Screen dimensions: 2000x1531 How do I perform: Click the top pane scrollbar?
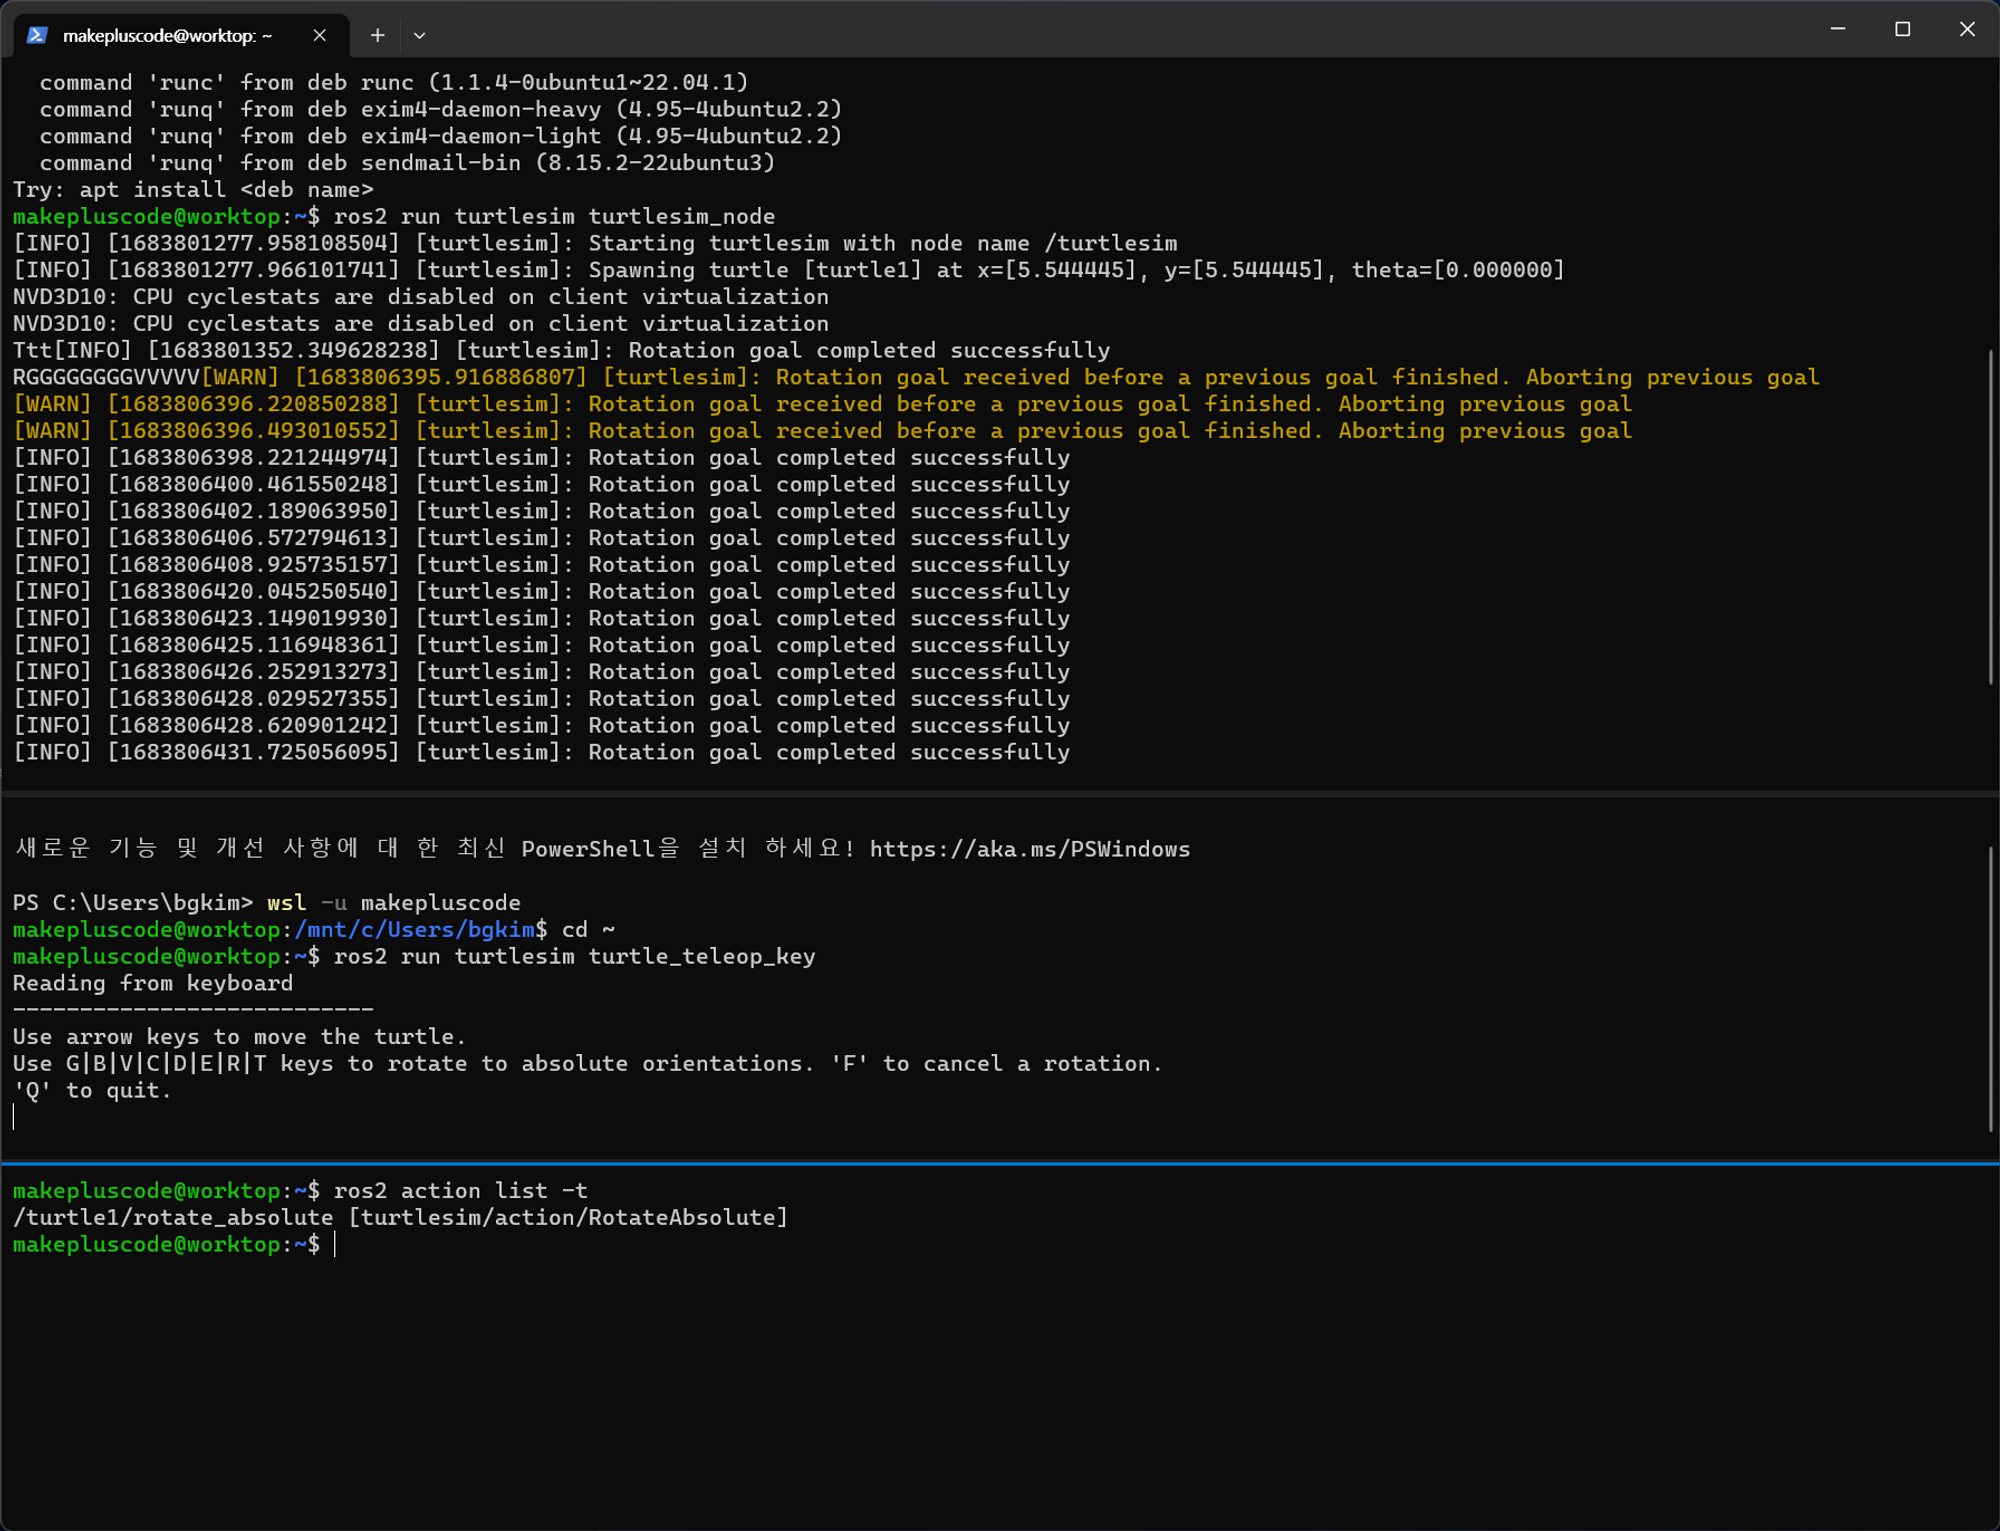tap(1990, 516)
